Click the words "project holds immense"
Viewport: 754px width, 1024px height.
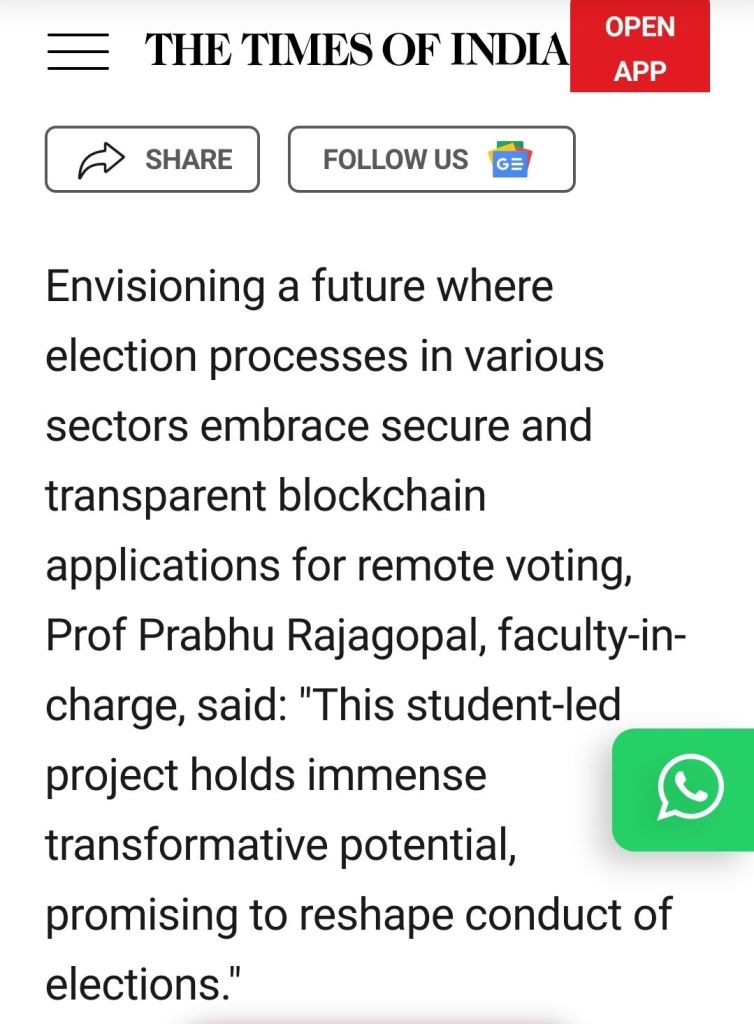coord(265,775)
